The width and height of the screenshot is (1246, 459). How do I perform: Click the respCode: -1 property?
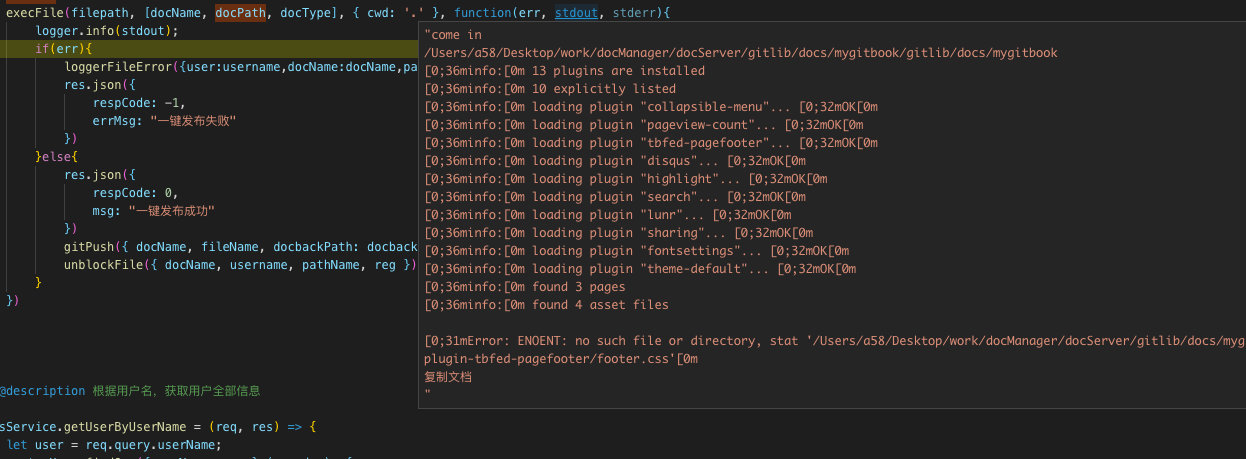(x=139, y=103)
